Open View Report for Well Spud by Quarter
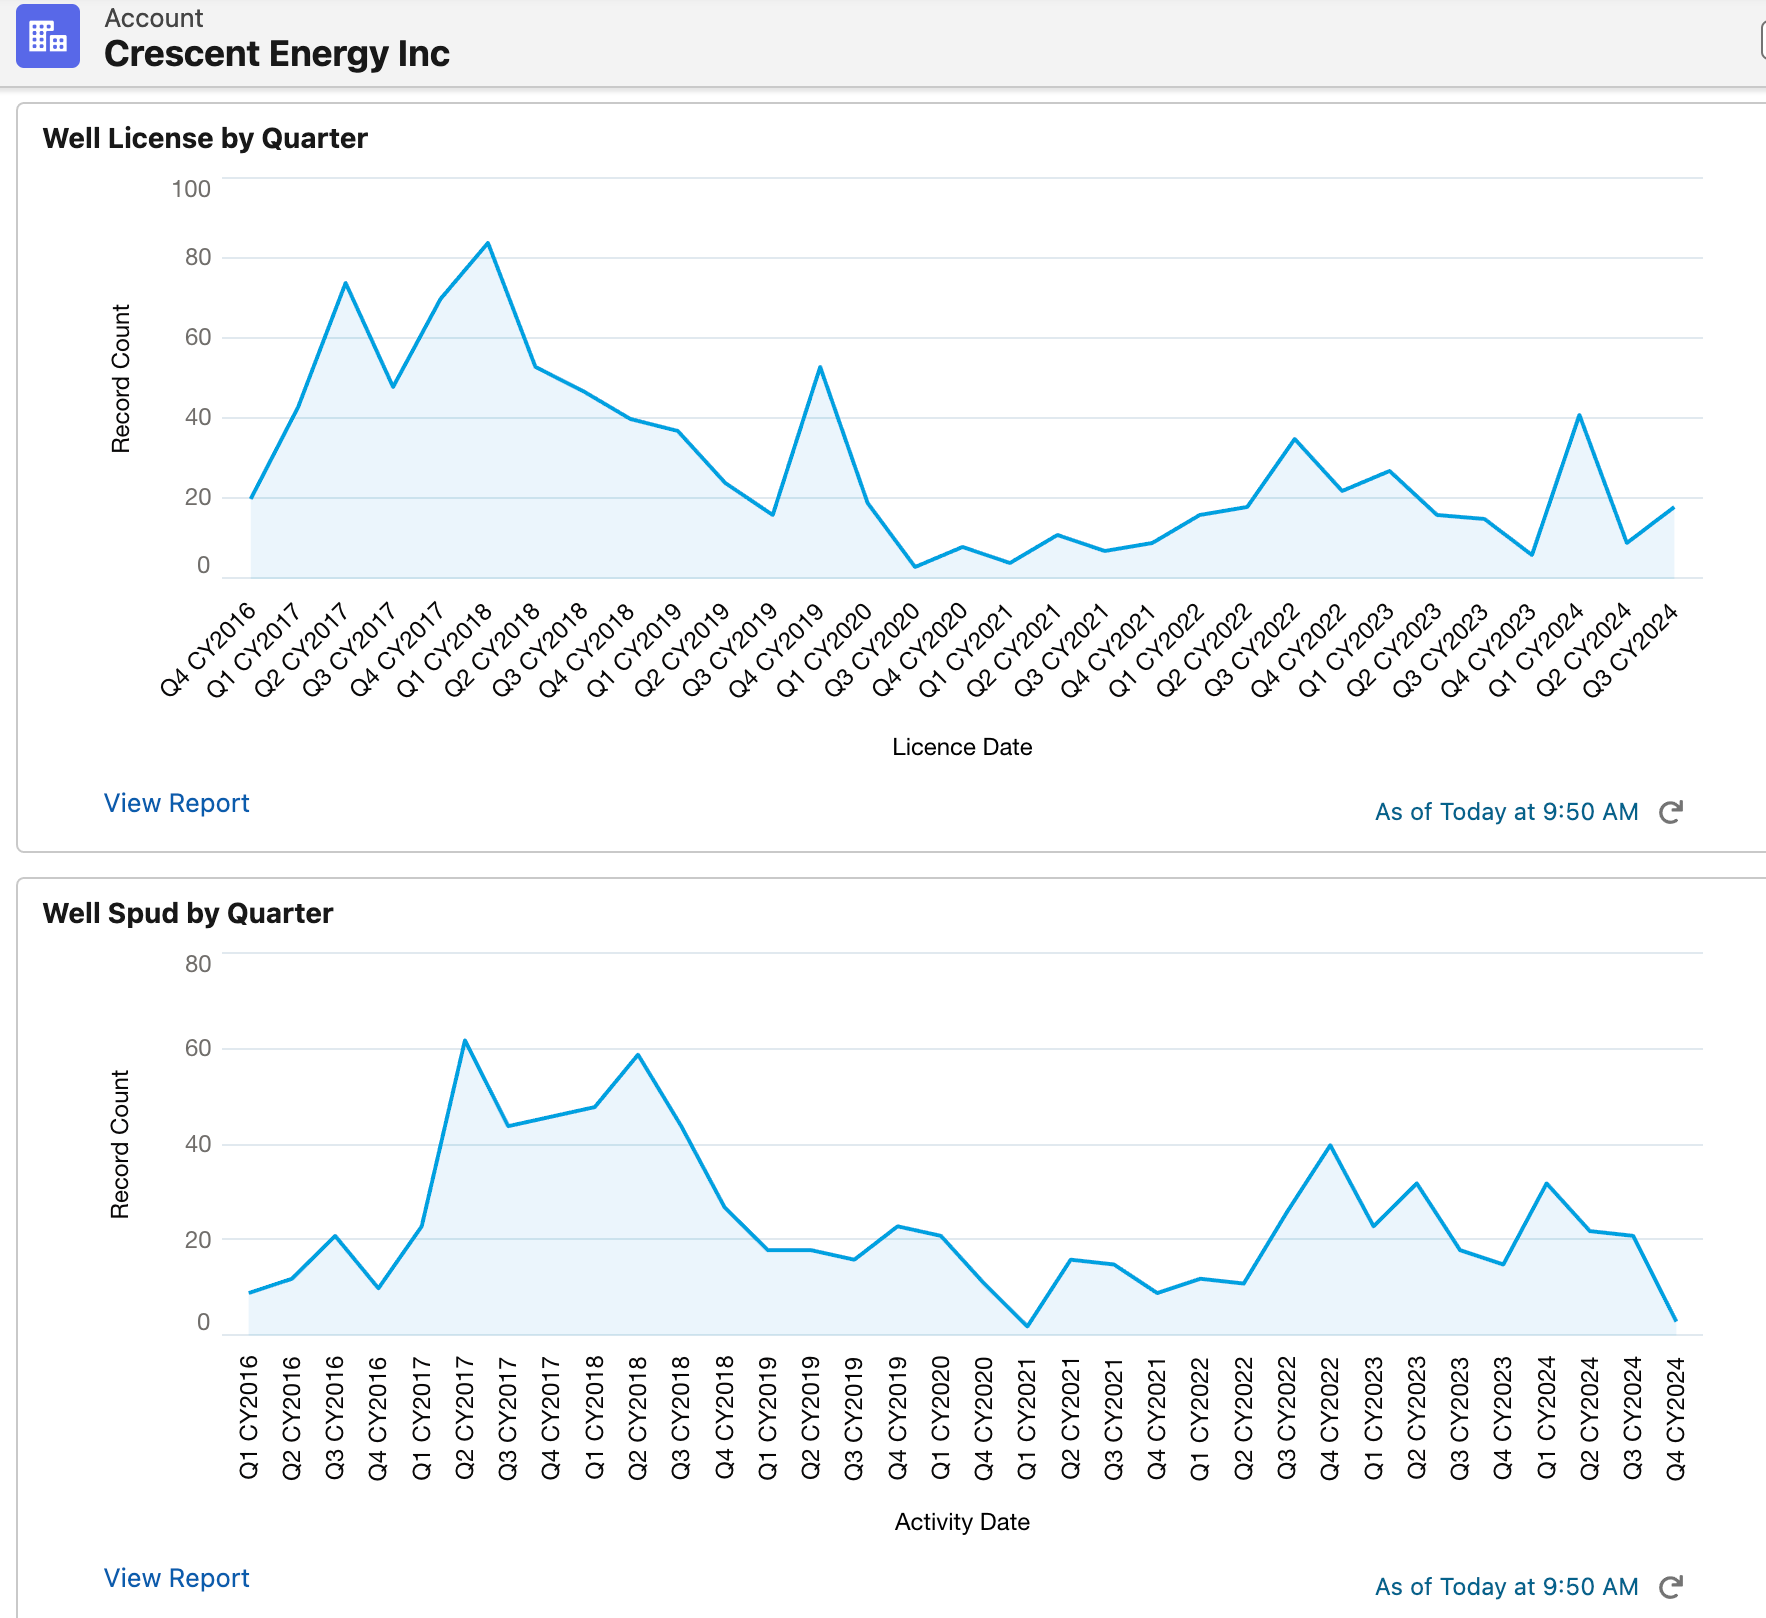This screenshot has width=1766, height=1618. click(176, 1578)
